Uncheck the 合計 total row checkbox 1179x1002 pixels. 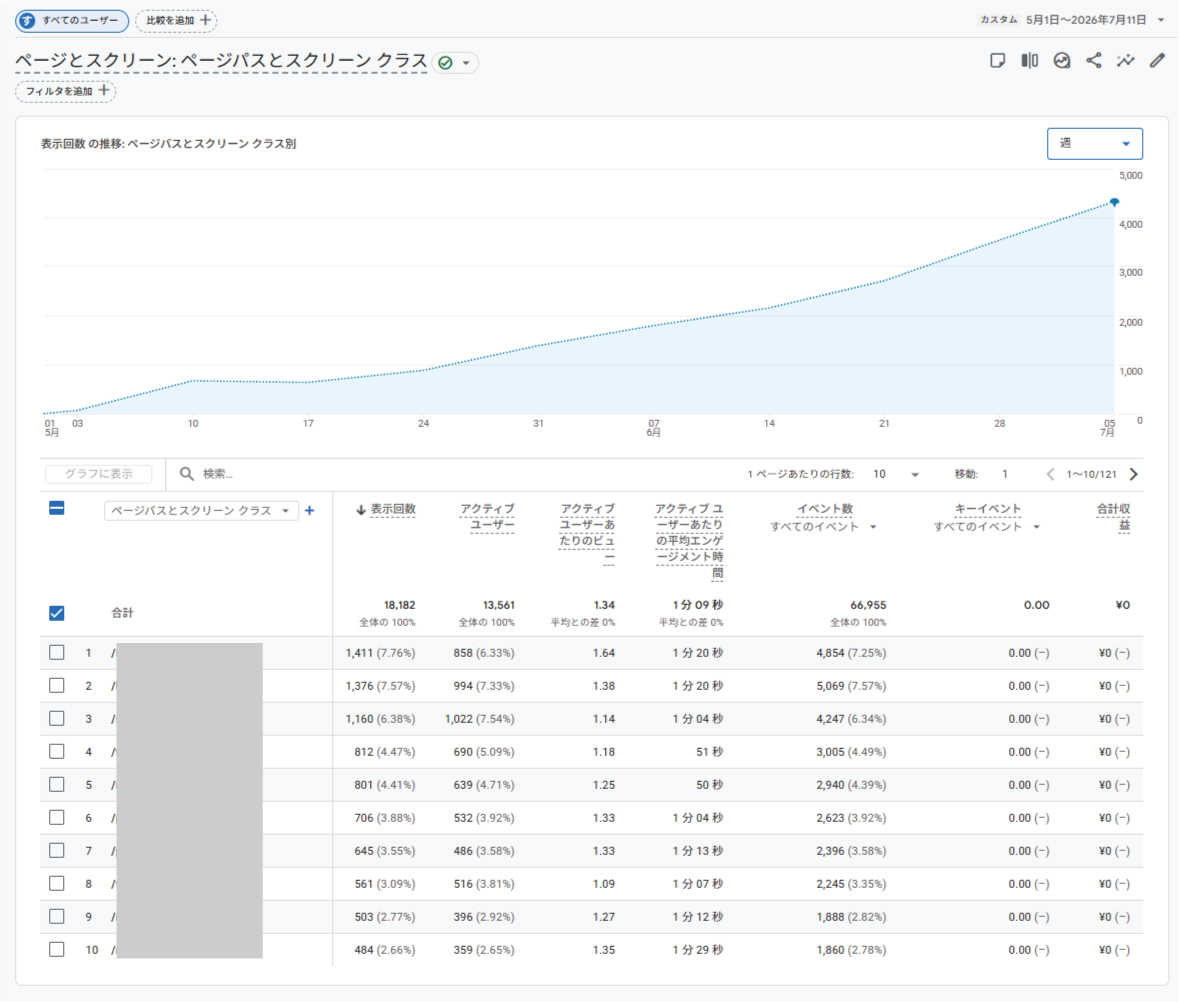point(56,613)
